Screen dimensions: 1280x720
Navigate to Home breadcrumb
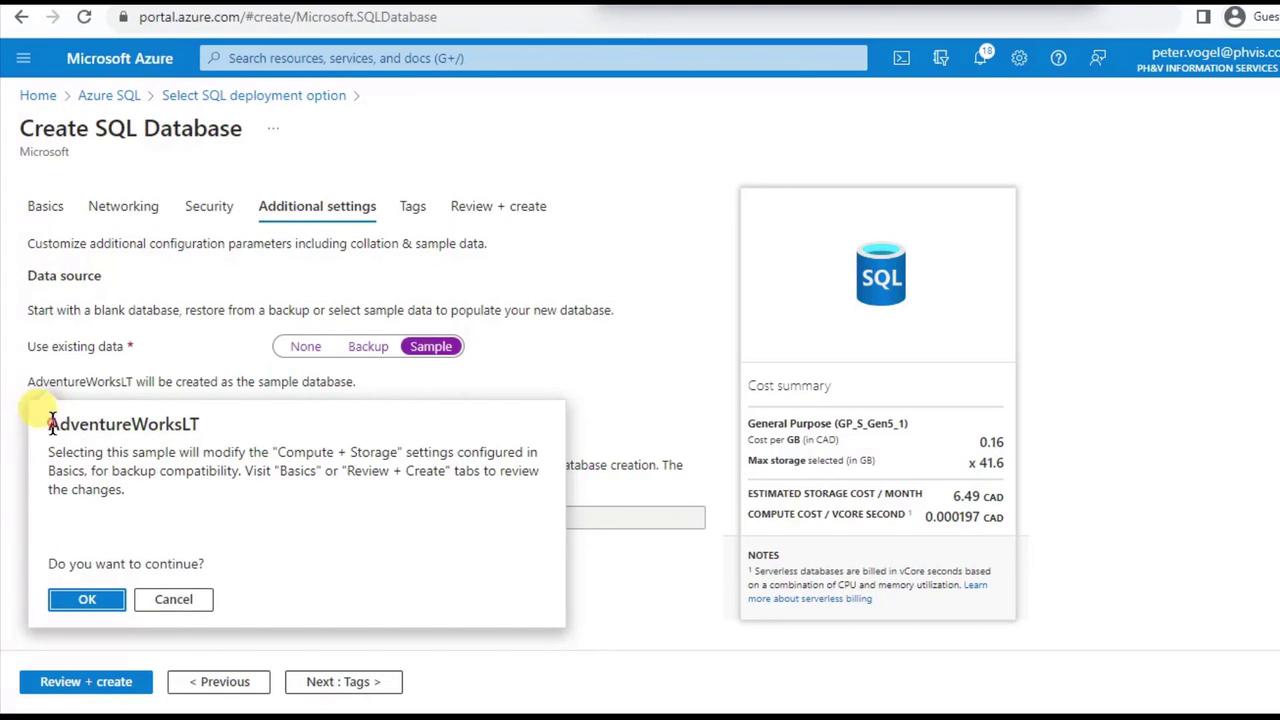(38, 95)
